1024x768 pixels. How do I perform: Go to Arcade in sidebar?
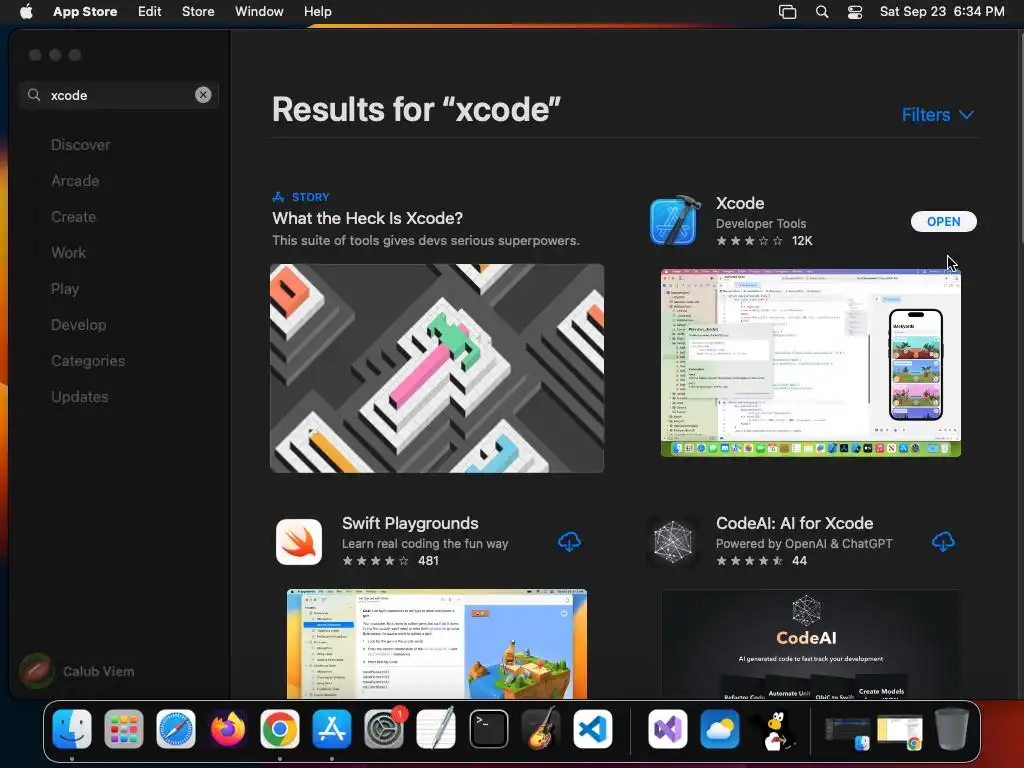click(75, 181)
